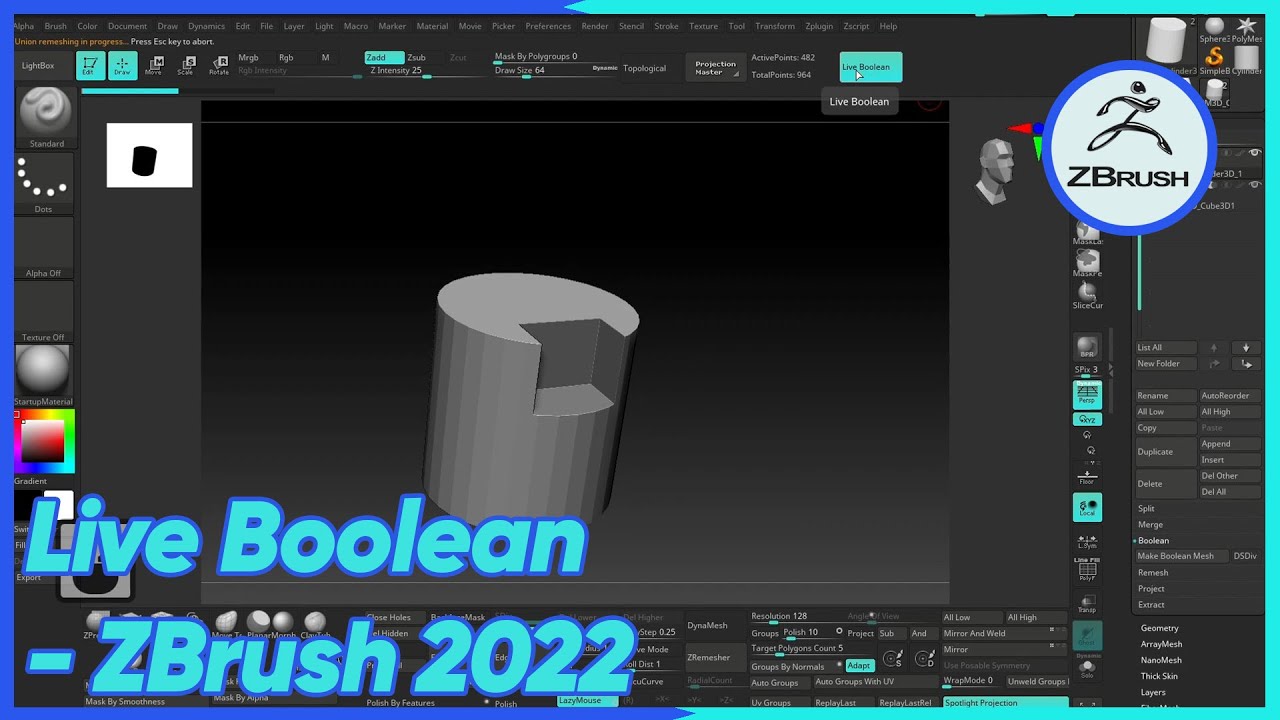This screenshot has width=1280, height=720.
Task: Click the white alpha preview thumbnail
Action: click(x=149, y=155)
